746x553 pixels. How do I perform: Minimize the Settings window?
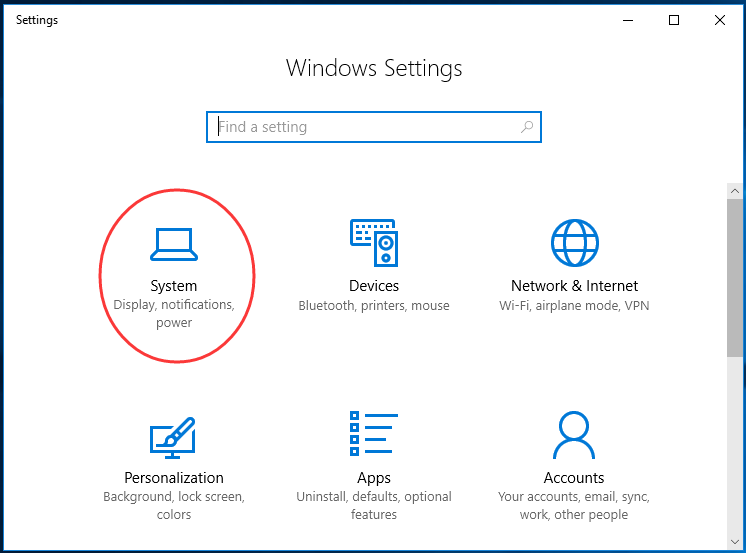[x=628, y=20]
